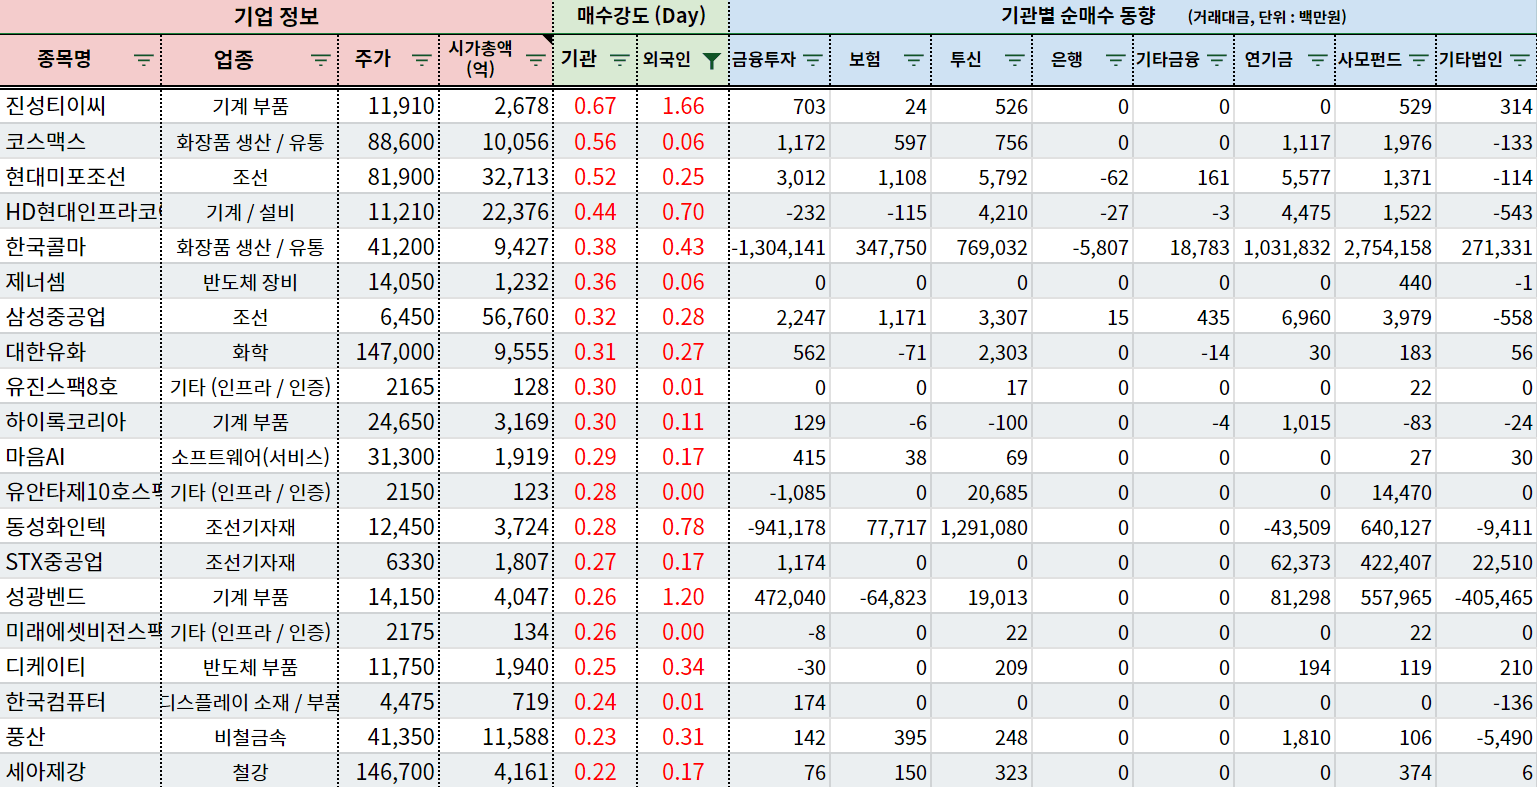Open the filter icon beside 기타금융 header
Screen dimensions: 1537x787
tap(1216, 60)
